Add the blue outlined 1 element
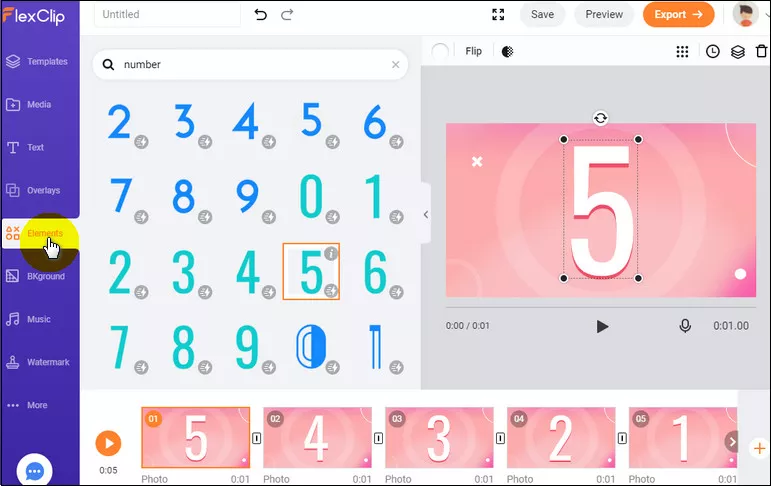771x486 pixels. click(375, 347)
